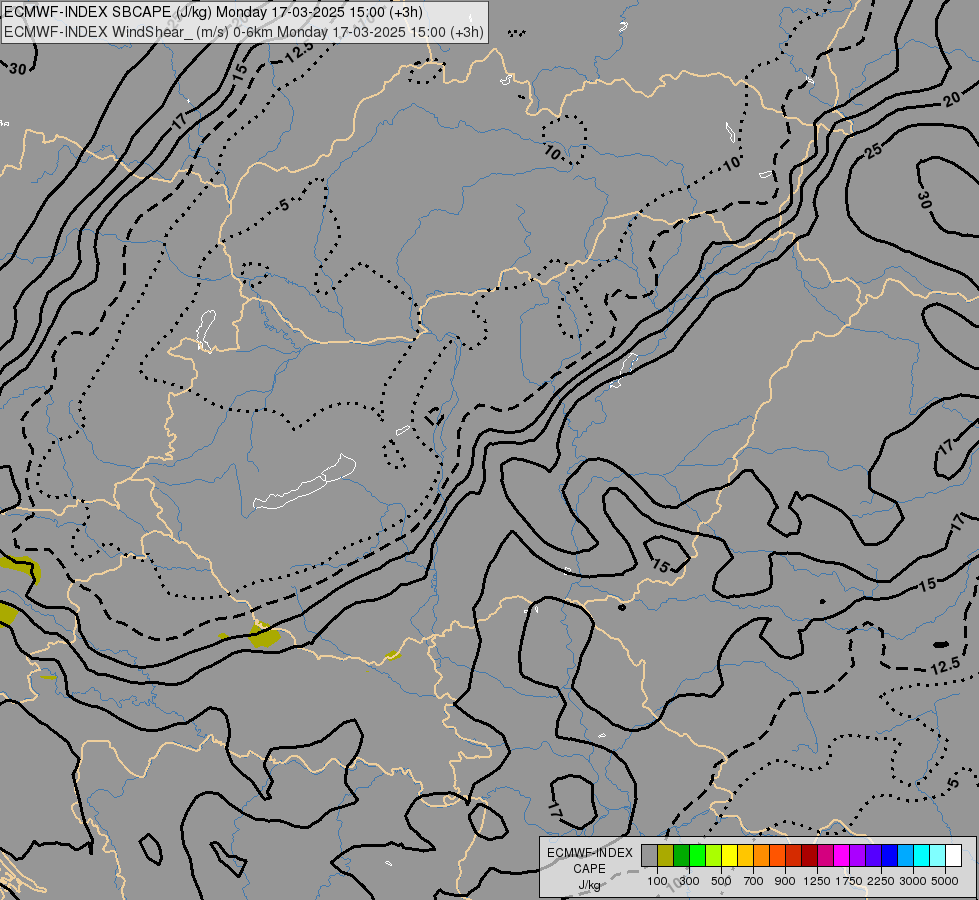
Task: Pick the white legend swatch
Action: pos(953,855)
